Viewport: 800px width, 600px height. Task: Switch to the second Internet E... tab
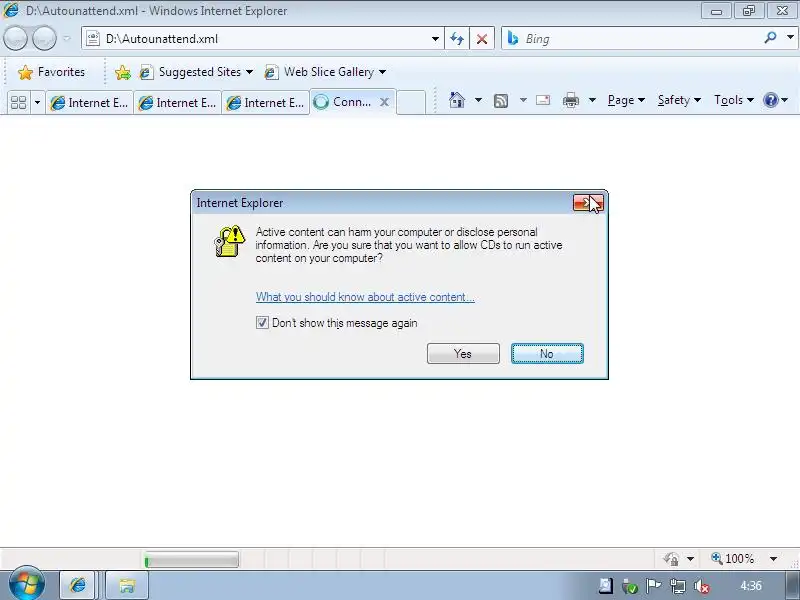[178, 103]
